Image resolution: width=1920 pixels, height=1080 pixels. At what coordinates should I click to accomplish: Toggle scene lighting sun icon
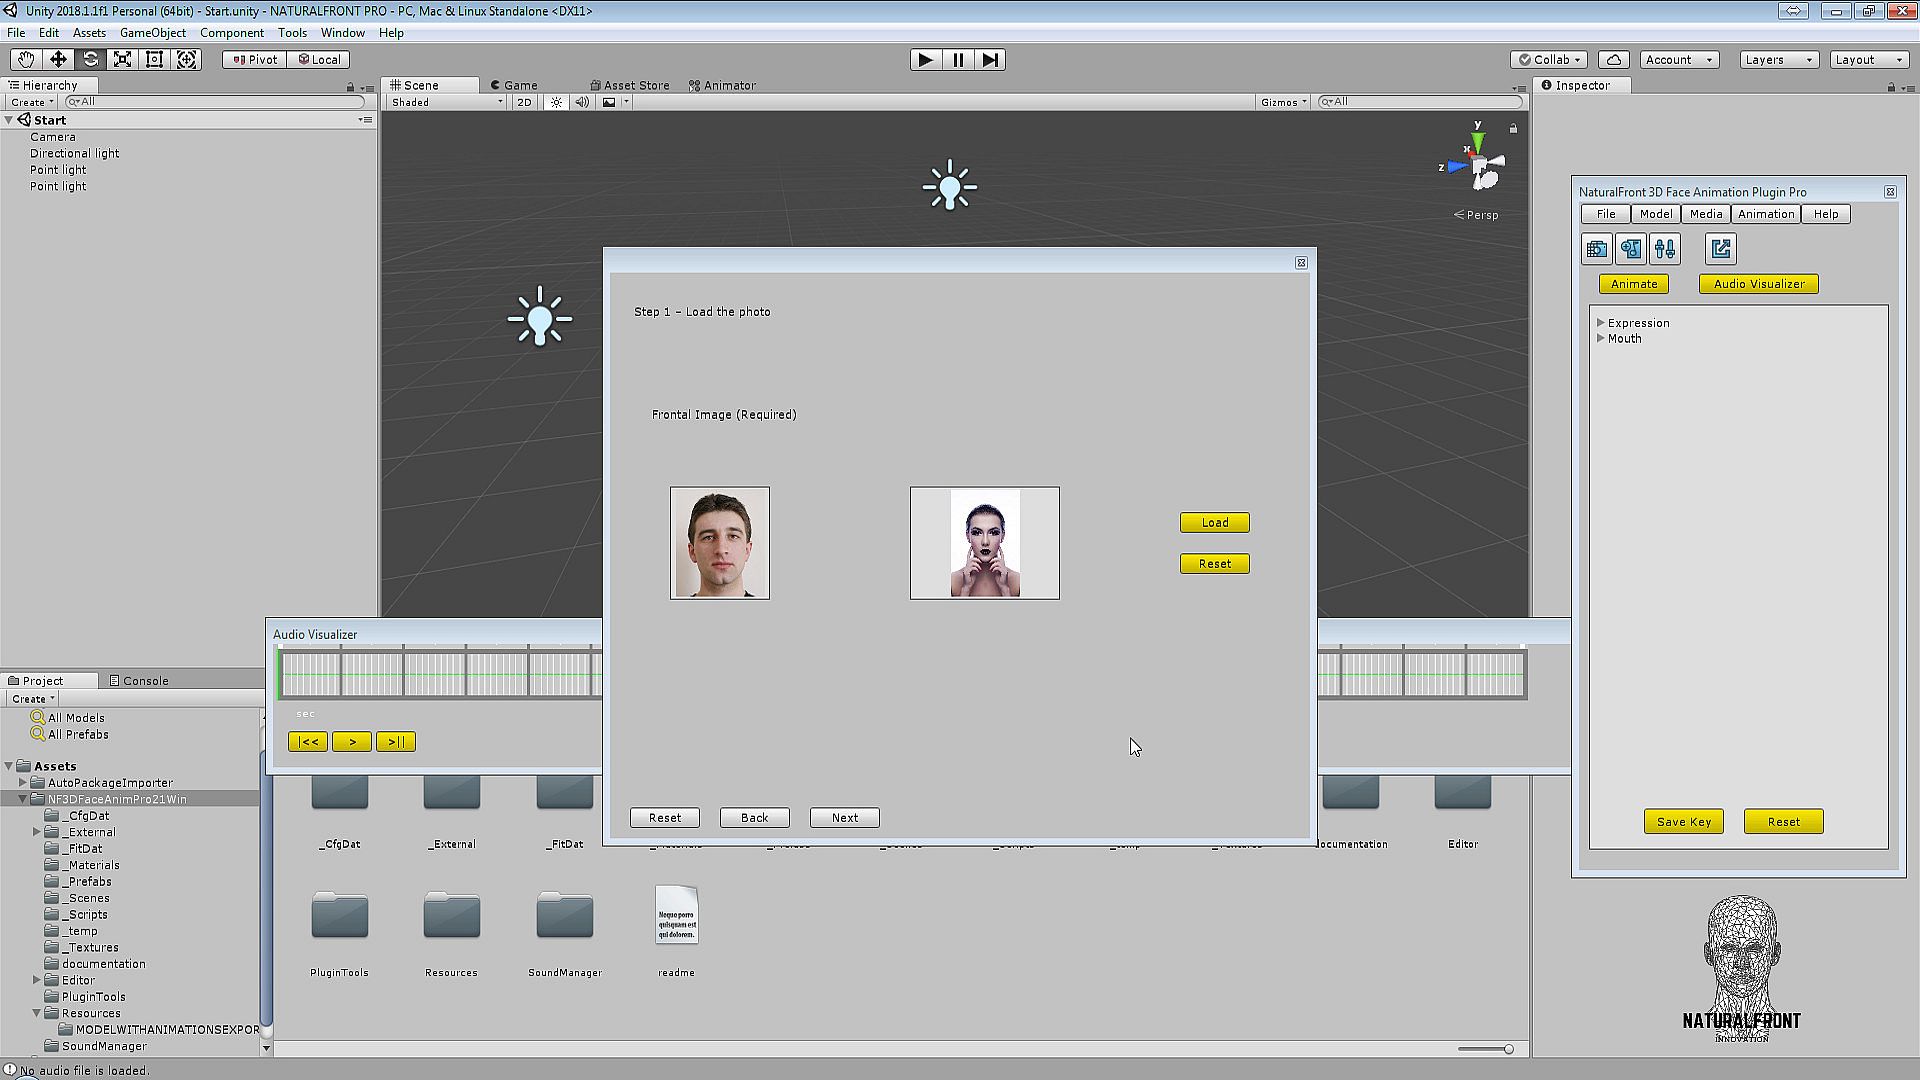[x=557, y=102]
